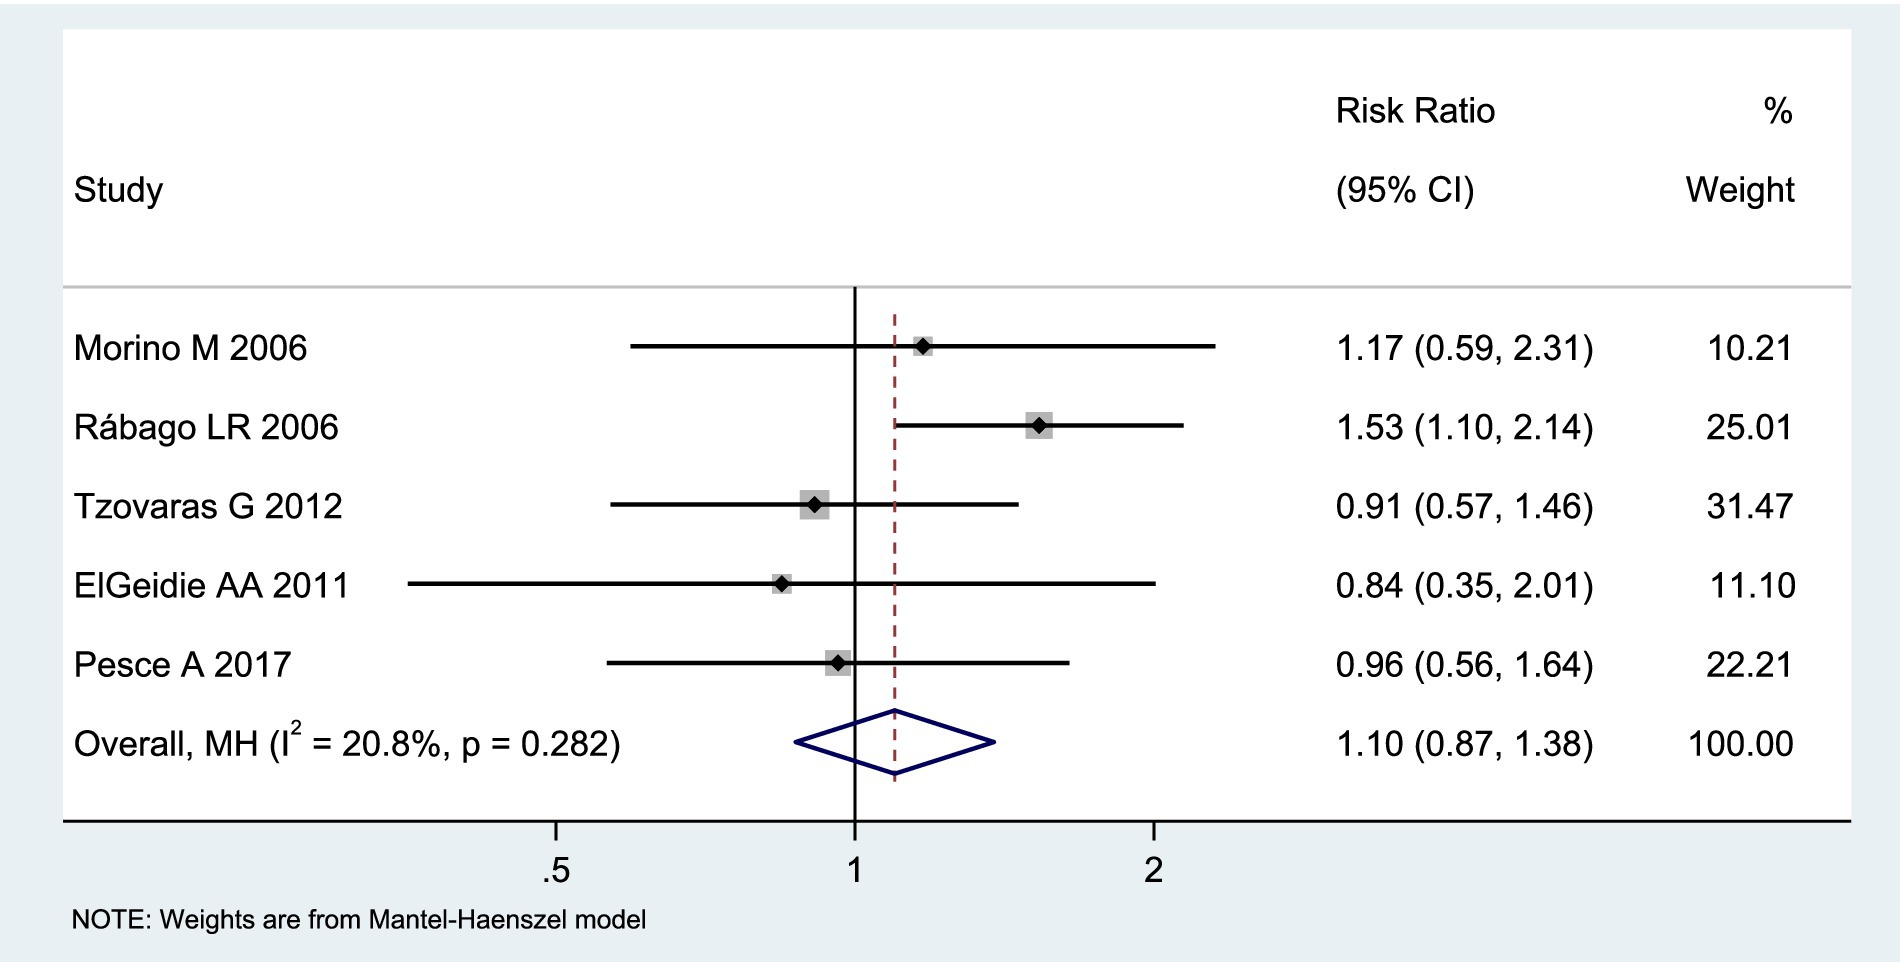Click the Risk Ratio column header

click(x=1415, y=111)
